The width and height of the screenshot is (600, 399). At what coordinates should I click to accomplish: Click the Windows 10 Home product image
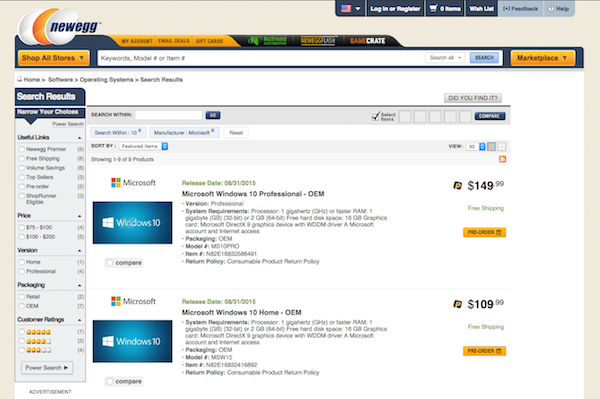click(x=132, y=341)
